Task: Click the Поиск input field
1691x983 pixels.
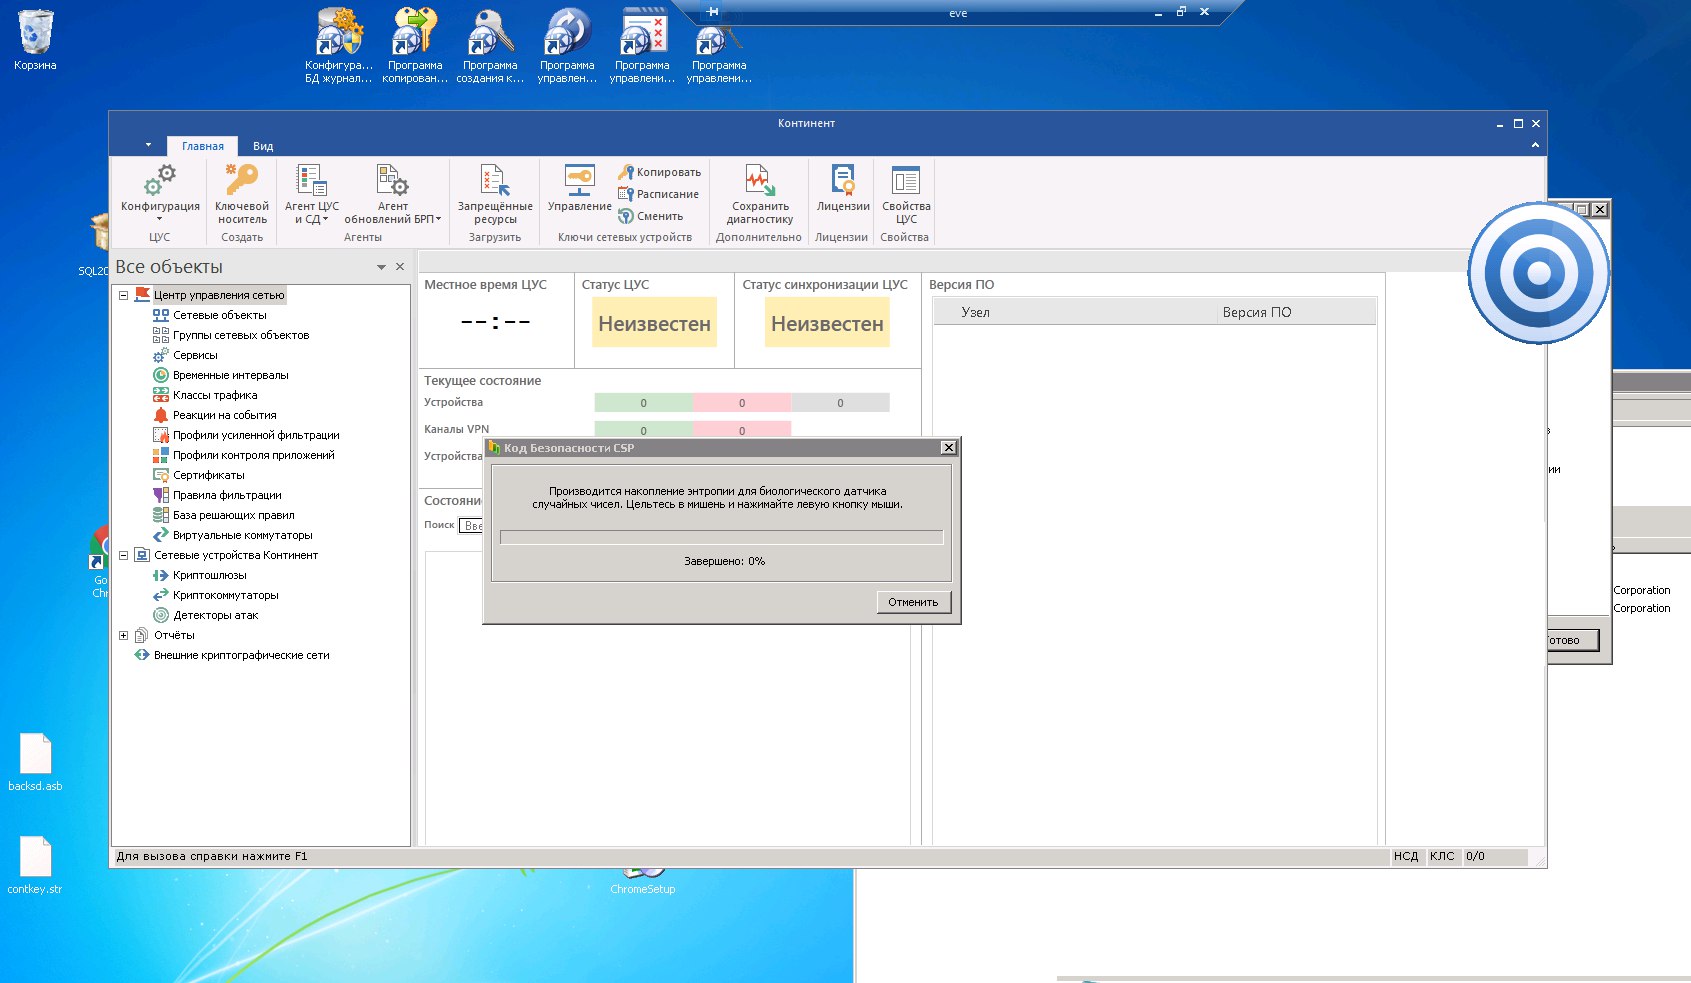Action: click(x=471, y=525)
